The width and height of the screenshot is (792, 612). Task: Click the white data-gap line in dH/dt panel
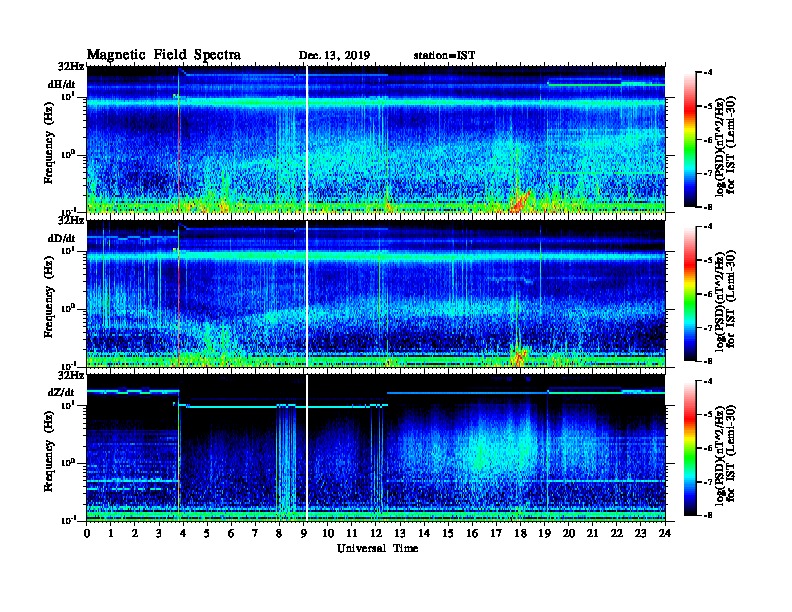point(307,140)
